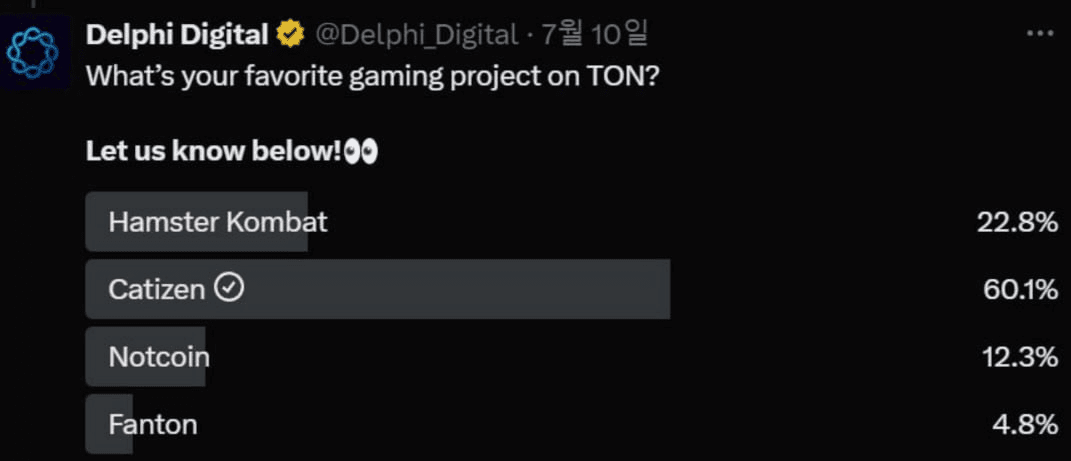Image resolution: width=1071 pixels, height=461 pixels.
Task: Click the @Delphi_Digital handle
Action: pos(416,36)
